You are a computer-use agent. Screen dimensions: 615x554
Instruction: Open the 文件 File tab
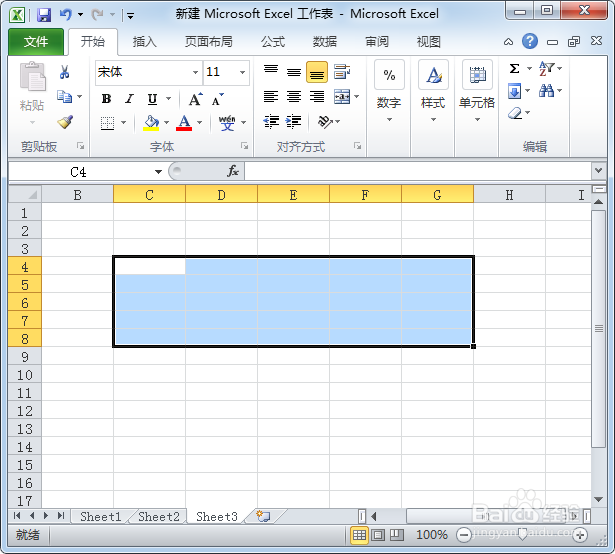(36, 42)
